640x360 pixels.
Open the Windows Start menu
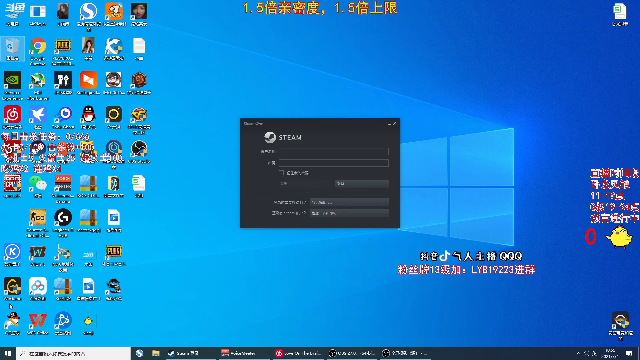[8, 353]
